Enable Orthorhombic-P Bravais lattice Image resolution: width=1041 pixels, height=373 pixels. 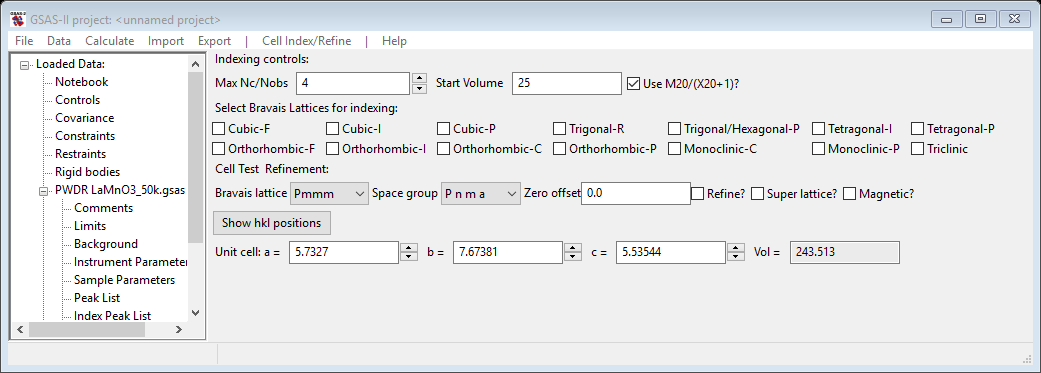(560, 149)
